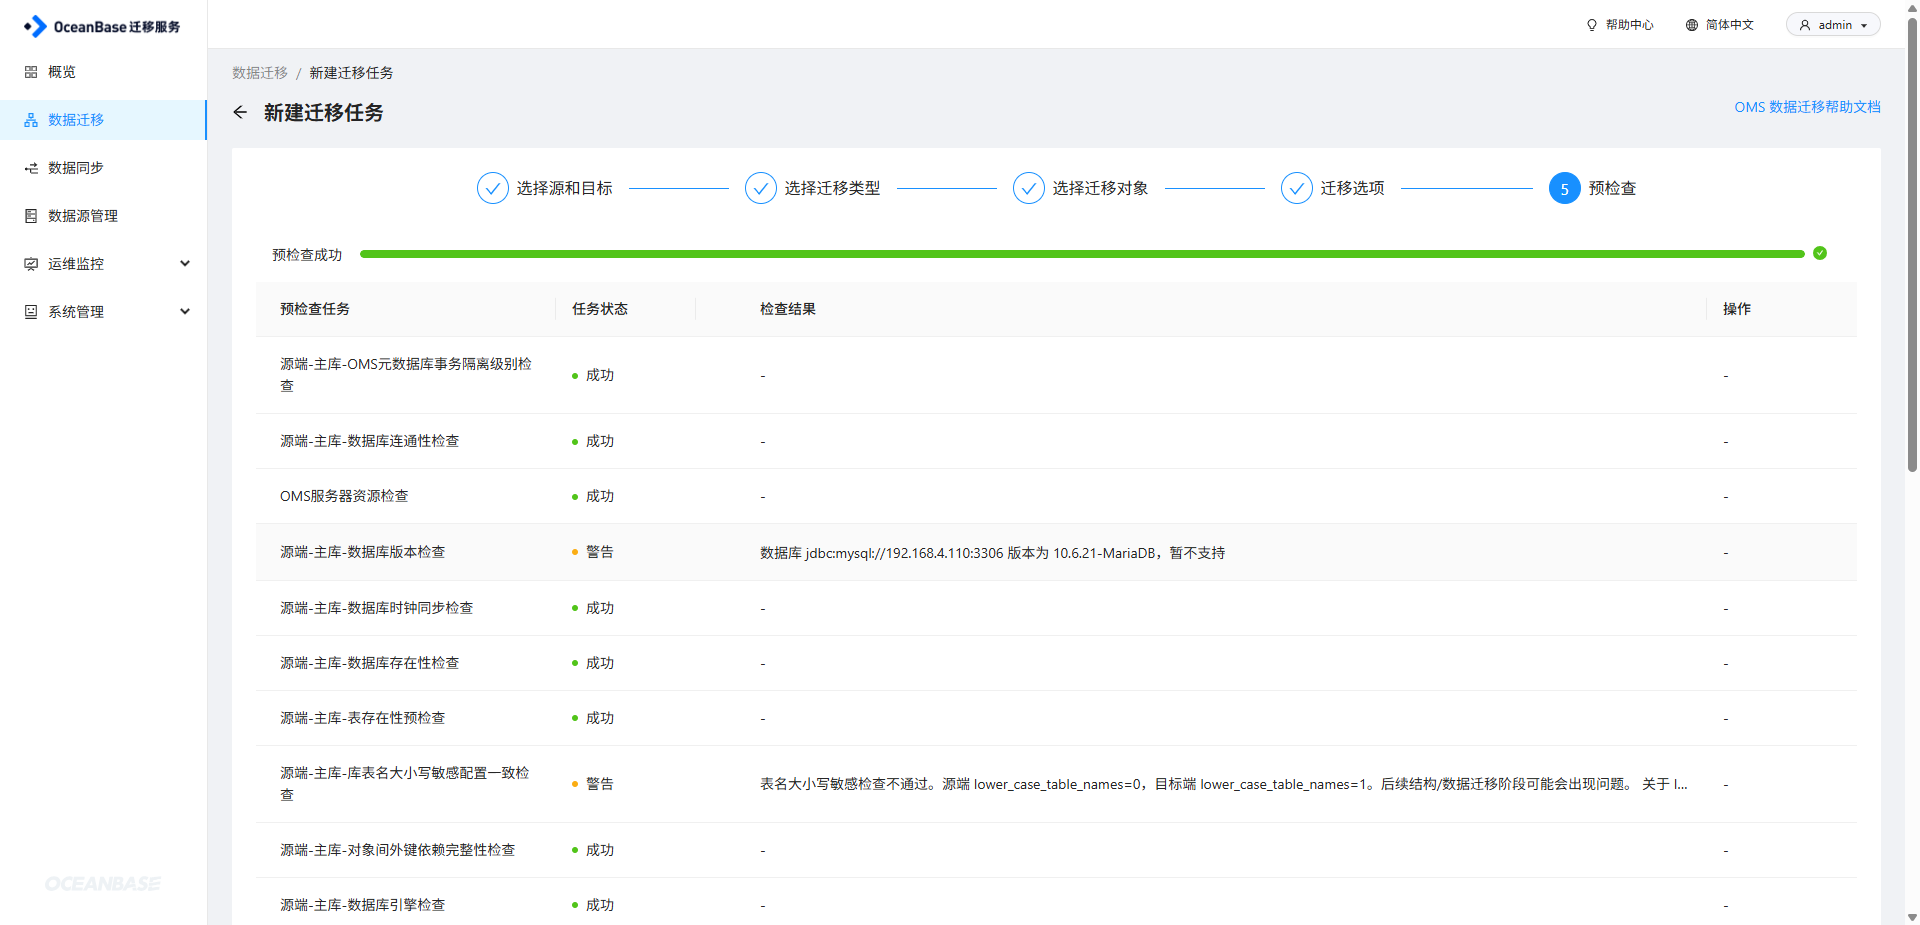Open the 数据同步 section
Viewport: 1920px width, 925px height.
click(x=75, y=167)
